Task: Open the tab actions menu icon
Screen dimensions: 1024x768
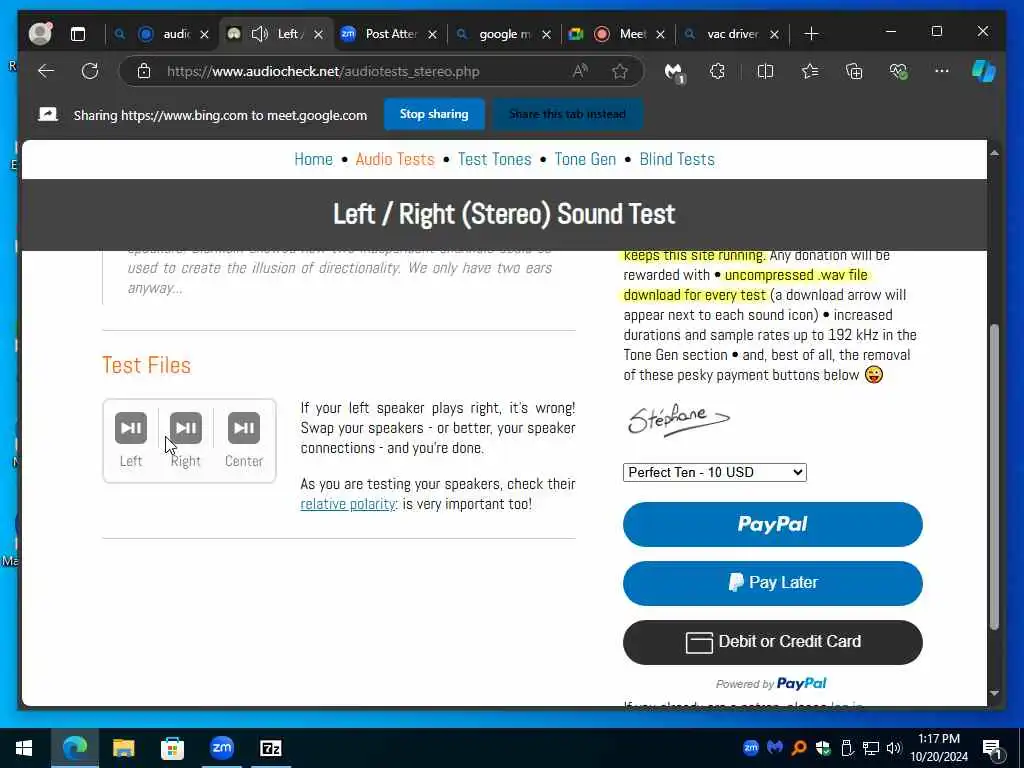Action: [78, 34]
